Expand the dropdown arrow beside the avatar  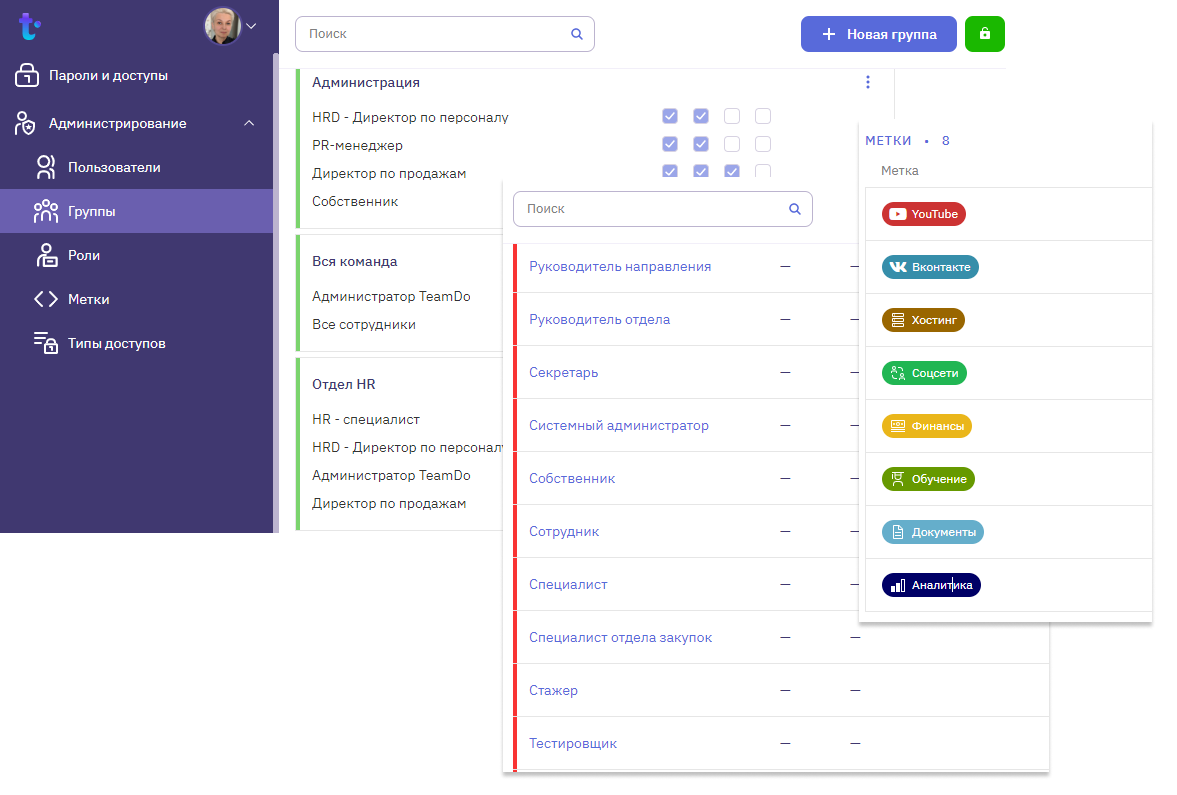251,26
